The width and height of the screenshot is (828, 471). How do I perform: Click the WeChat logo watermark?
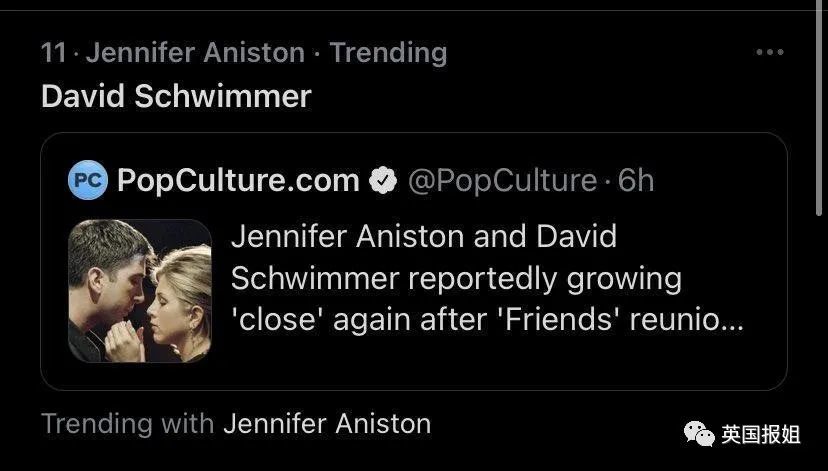coord(699,434)
